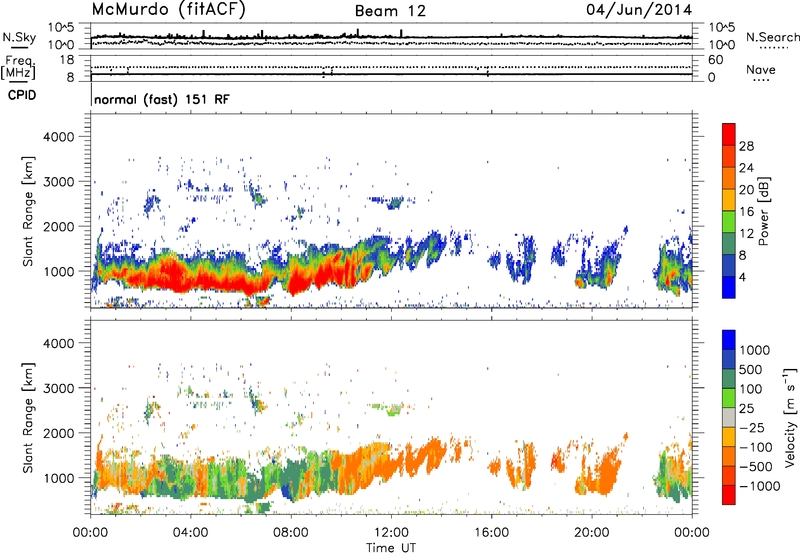Select the Beam 12 heading
Viewport: 800px width, 554px height.
click(x=390, y=11)
